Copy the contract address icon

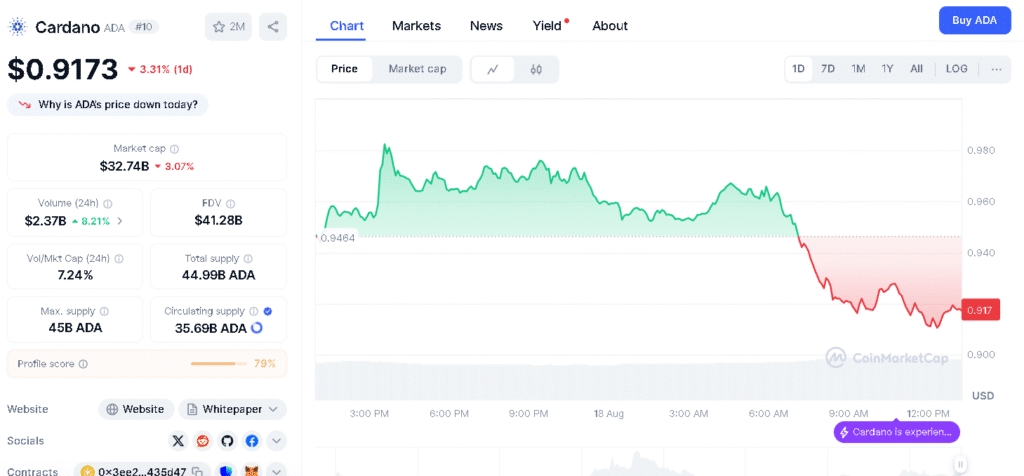pos(198,471)
